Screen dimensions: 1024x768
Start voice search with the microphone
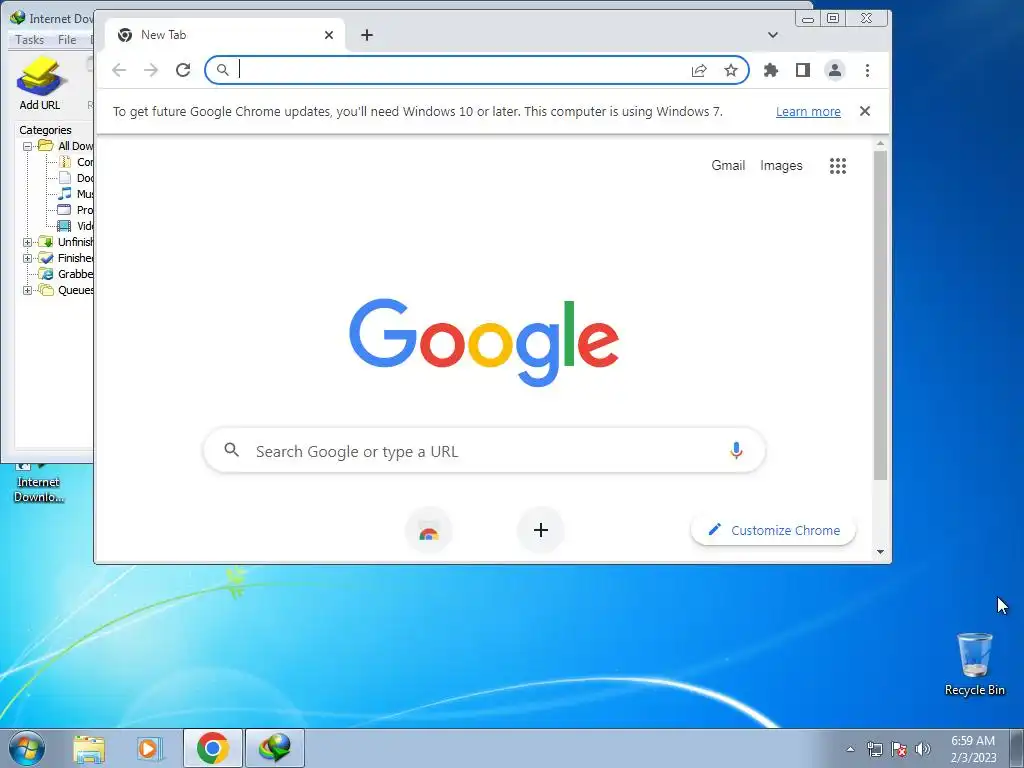pyautogui.click(x=736, y=451)
